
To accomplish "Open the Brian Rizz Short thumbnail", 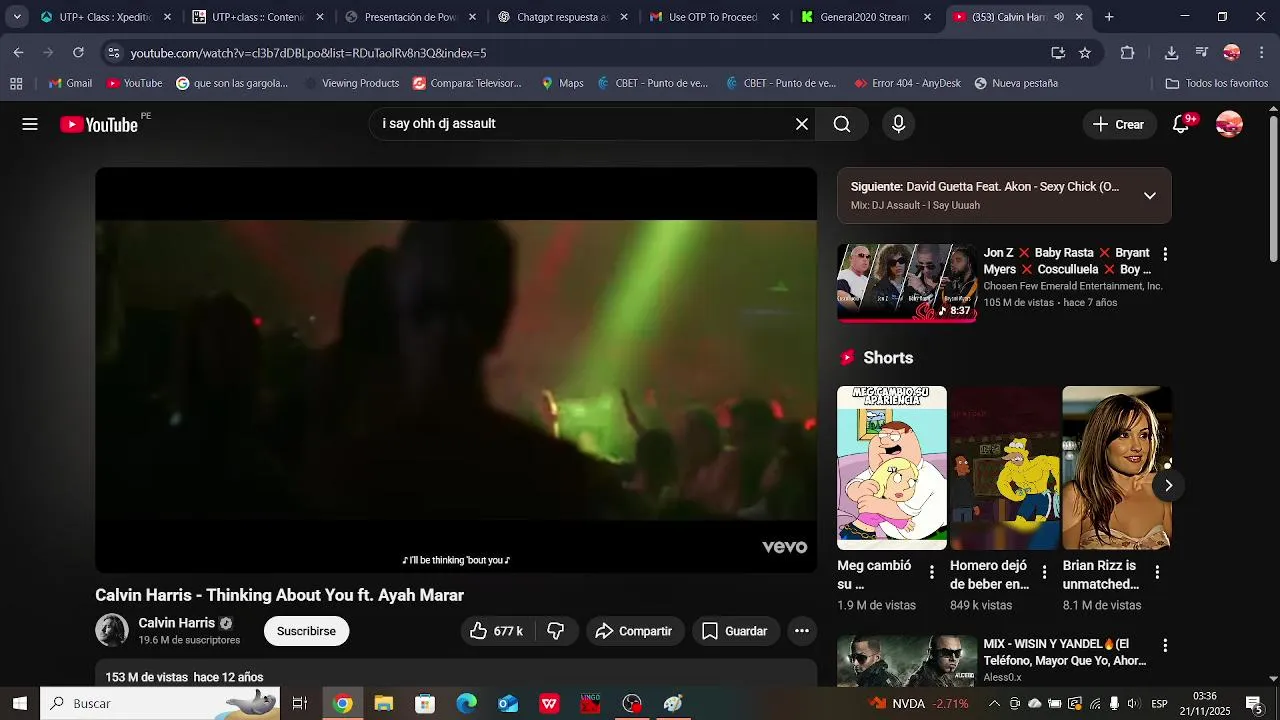I will click(1117, 468).
